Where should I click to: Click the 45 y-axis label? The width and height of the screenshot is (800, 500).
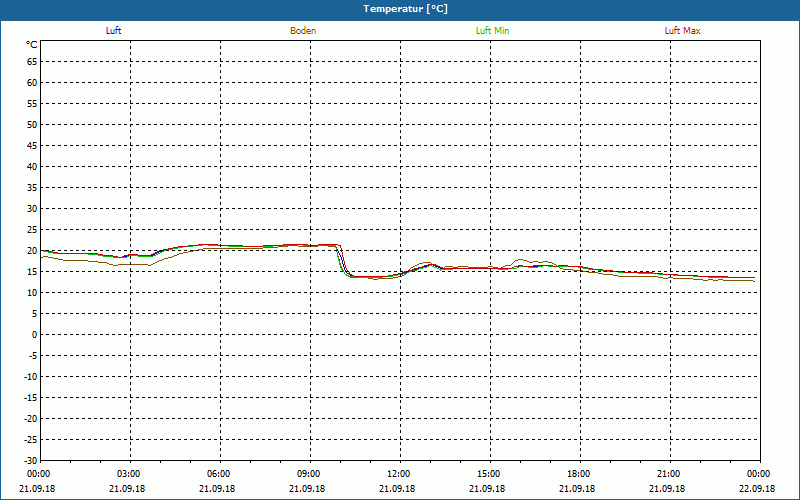coord(32,145)
